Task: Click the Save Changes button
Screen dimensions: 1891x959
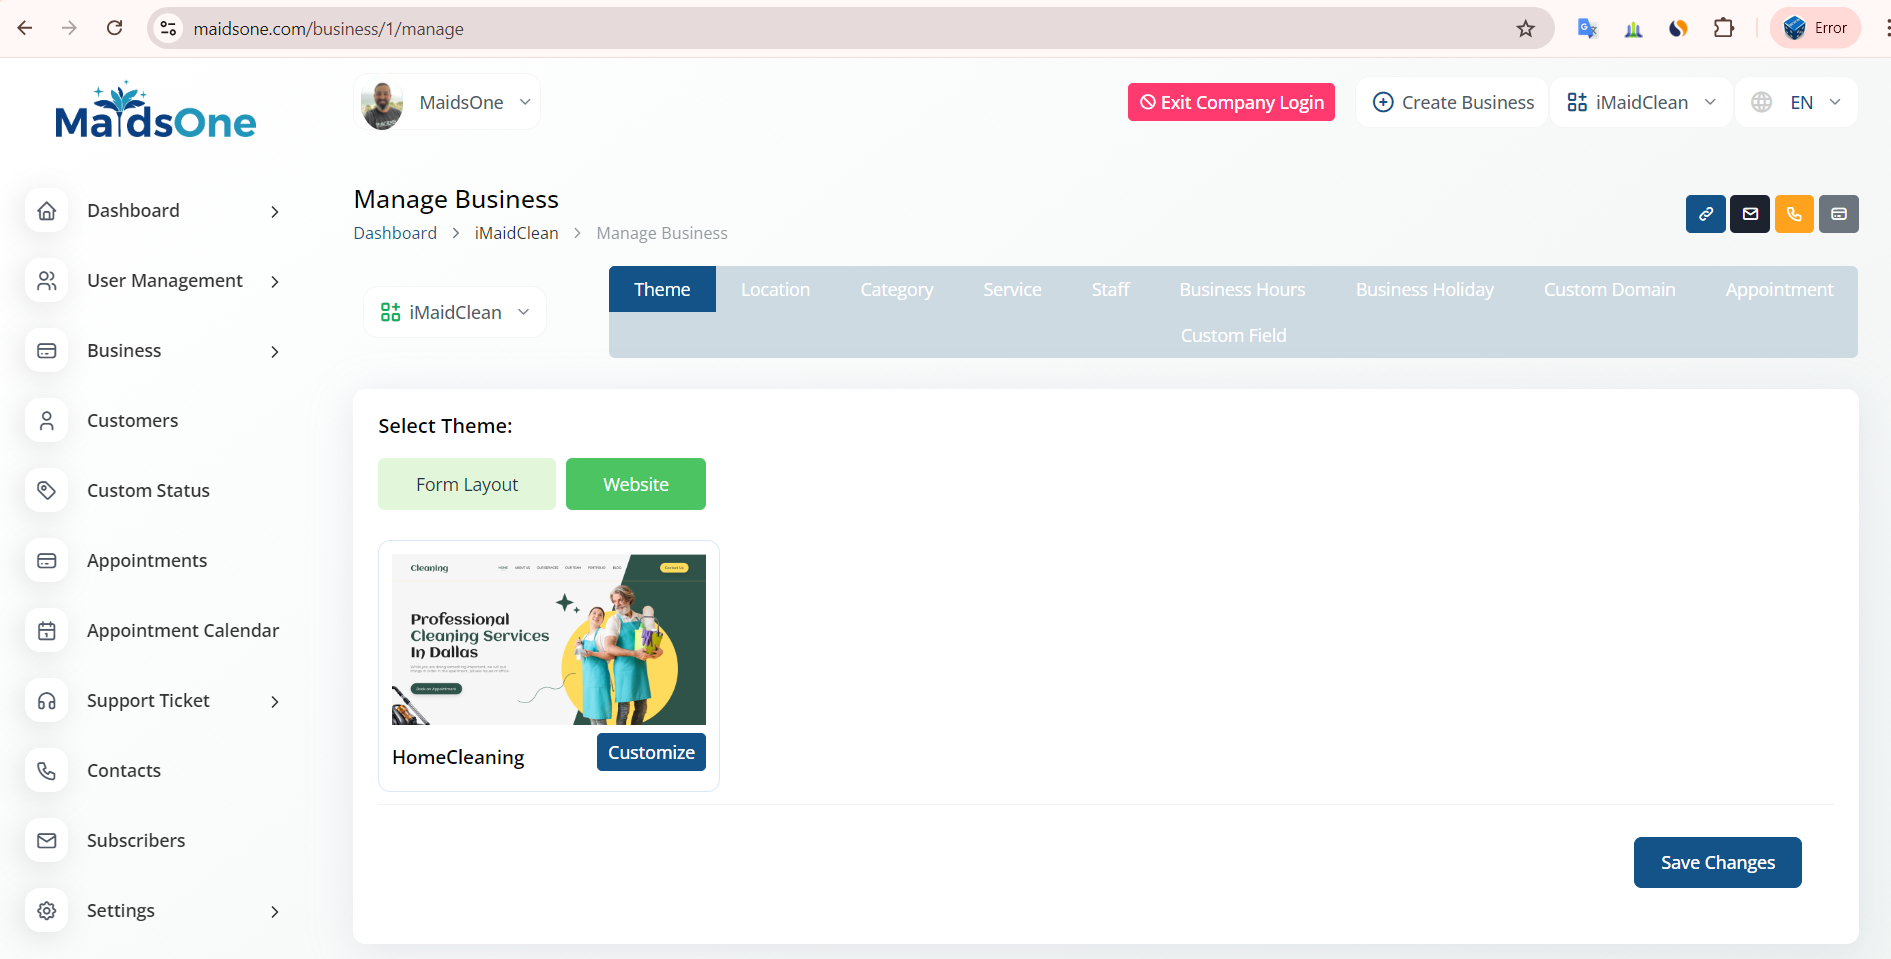Action: pyautogui.click(x=1717, y=863)
